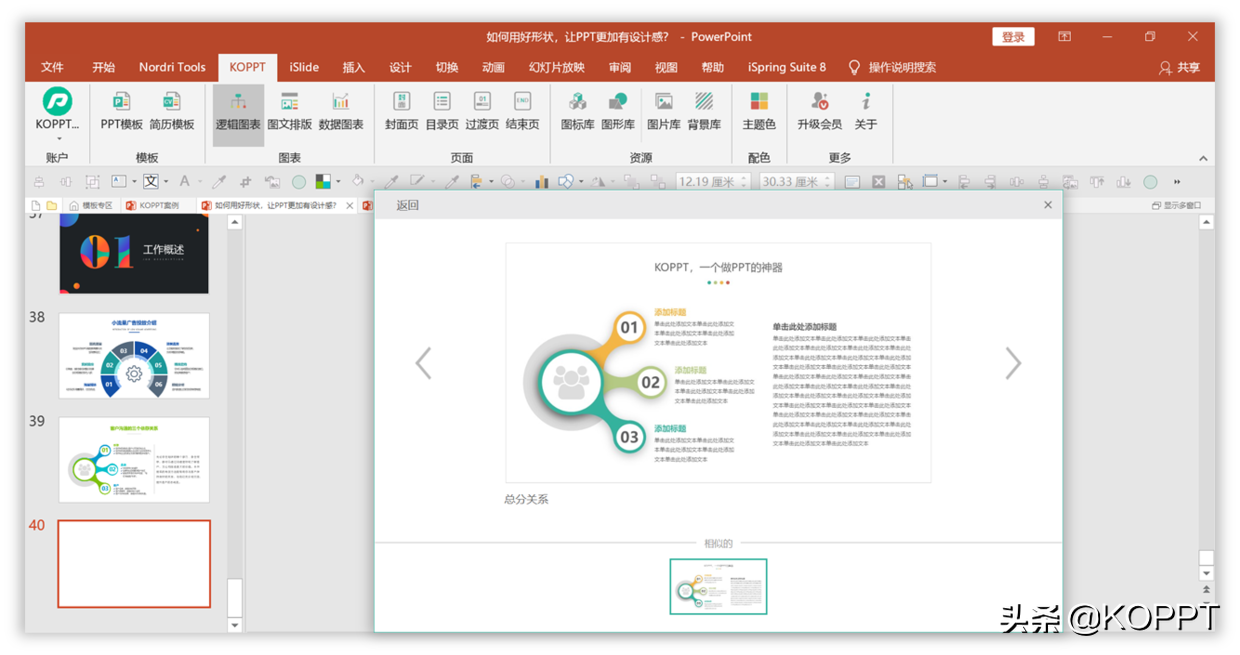Click the 共享 share button

1180,67
